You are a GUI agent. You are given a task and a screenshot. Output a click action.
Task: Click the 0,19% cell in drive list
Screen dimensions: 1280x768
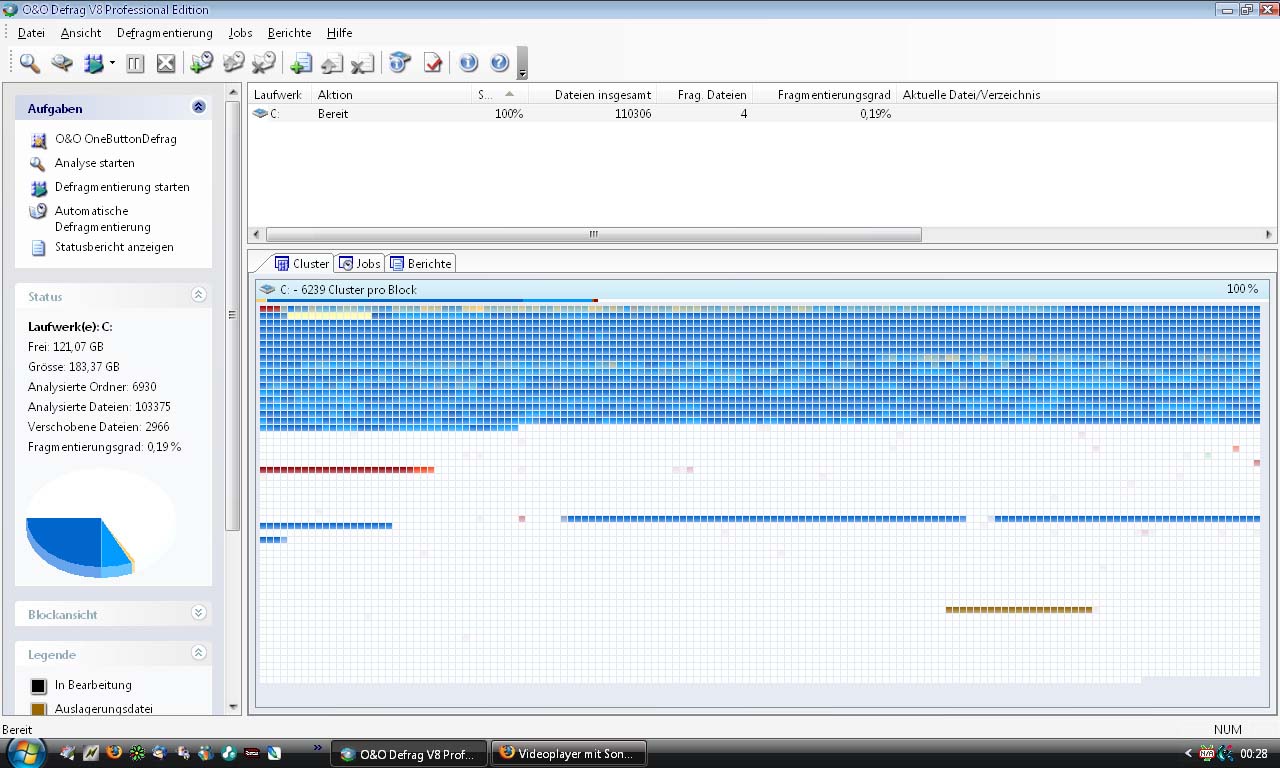[875, 114]
